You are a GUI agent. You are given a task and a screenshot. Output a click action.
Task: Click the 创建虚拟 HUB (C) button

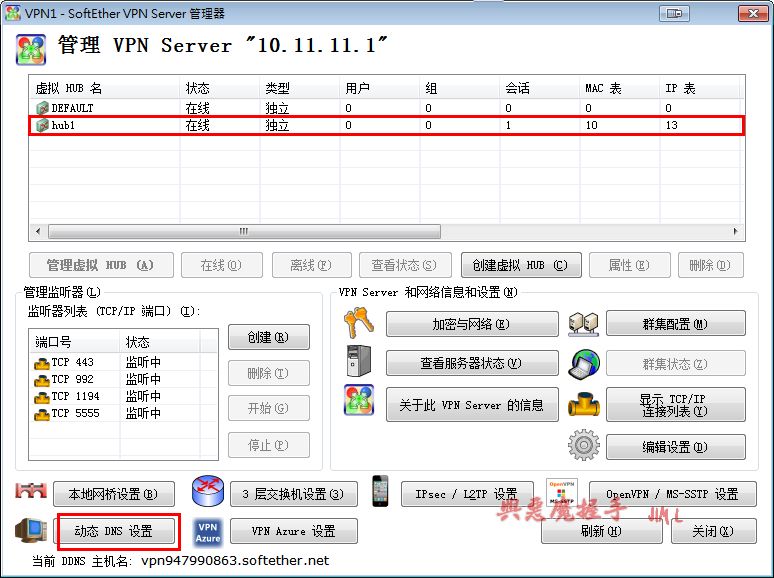521,265
